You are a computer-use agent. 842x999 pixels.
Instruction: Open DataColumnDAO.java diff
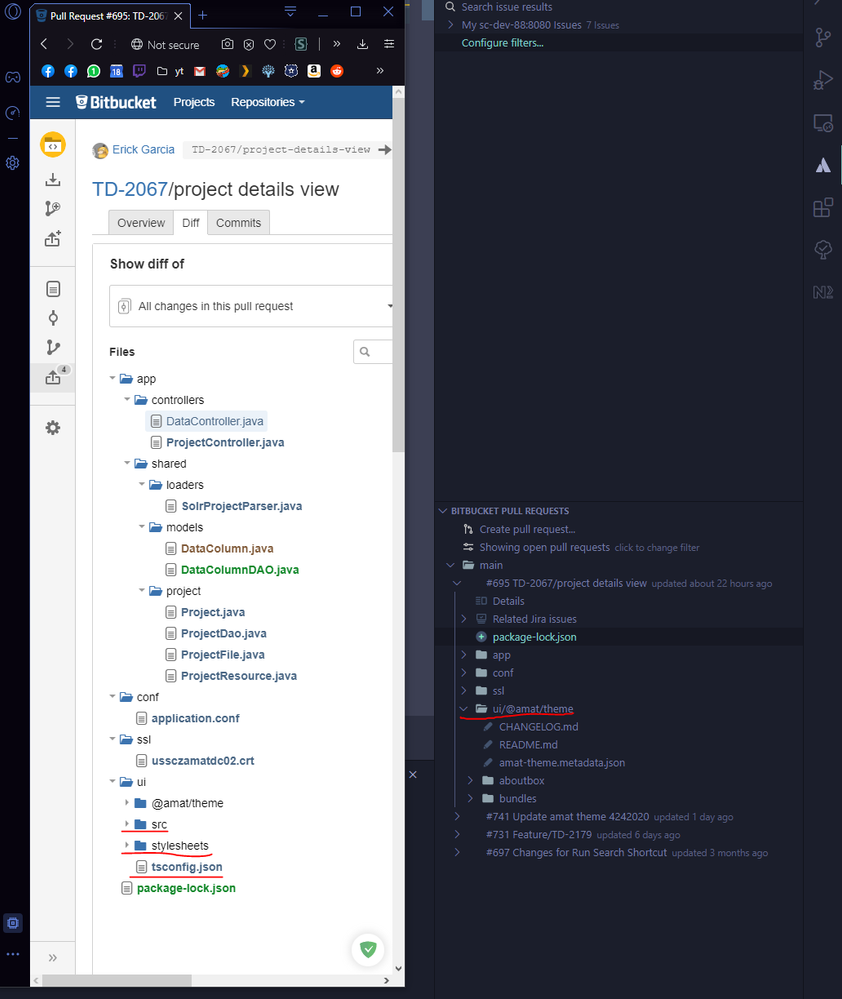coord(239,570)
